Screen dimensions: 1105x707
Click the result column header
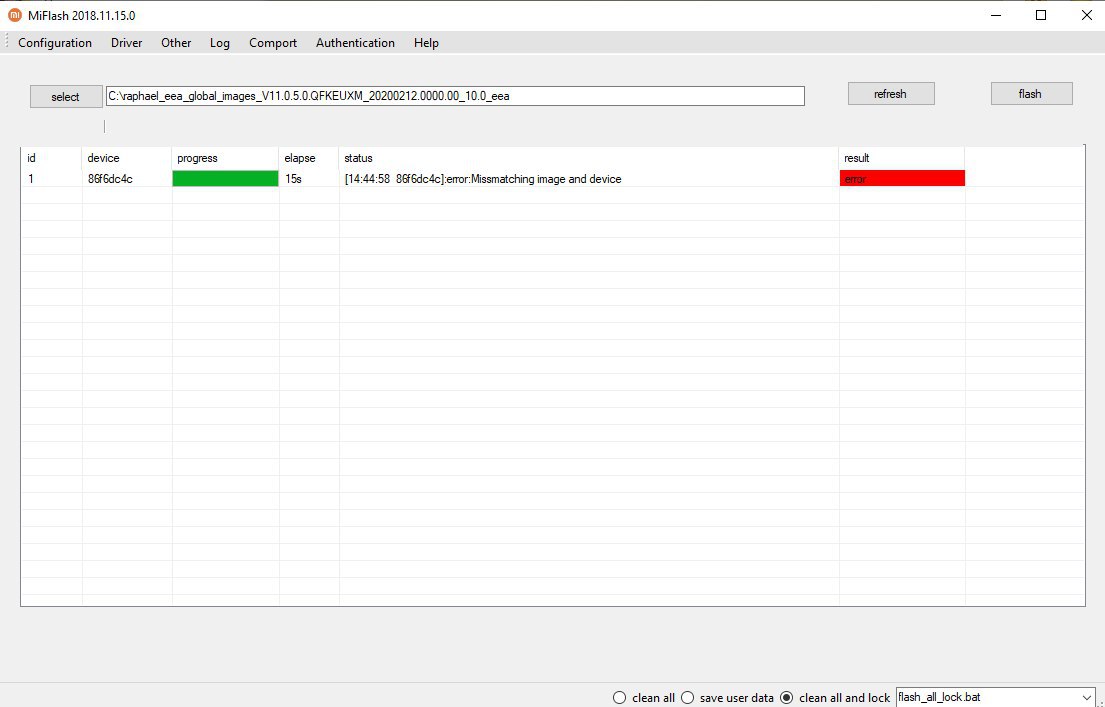tap(901, 158)
